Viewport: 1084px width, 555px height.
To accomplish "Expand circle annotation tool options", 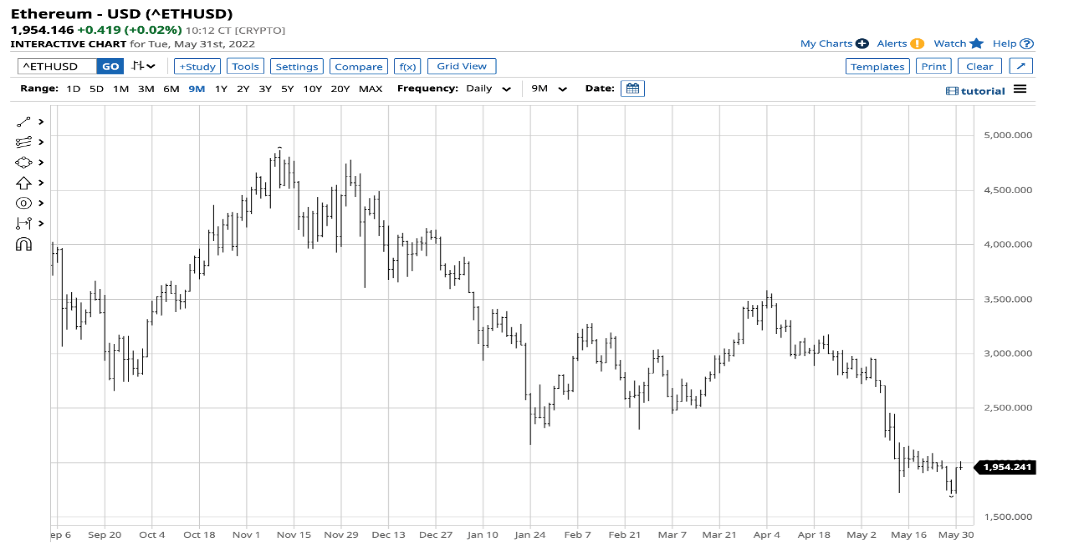I will tap(41, 203).
